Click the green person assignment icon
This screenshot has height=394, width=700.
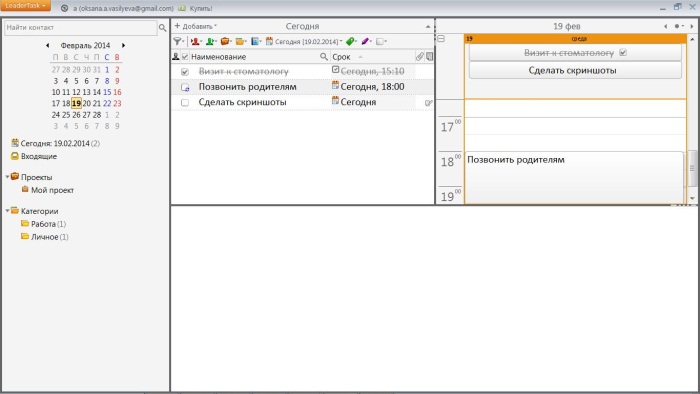pos(211,41)
